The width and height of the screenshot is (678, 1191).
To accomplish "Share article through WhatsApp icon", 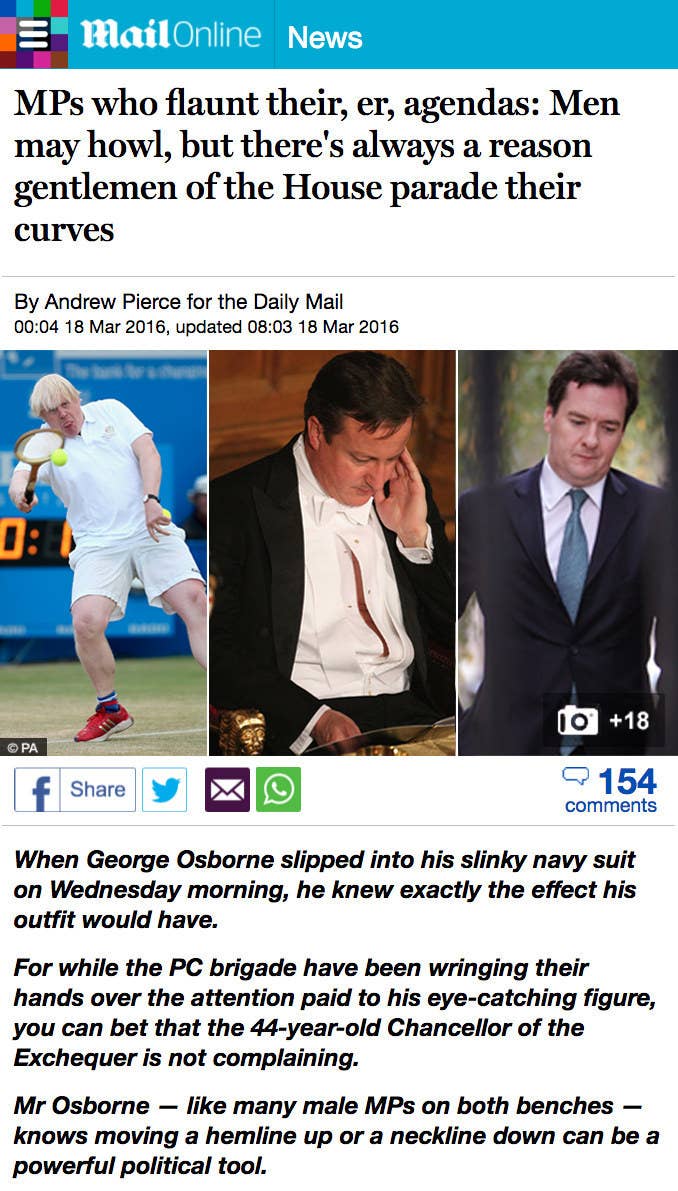I will [278, 790].
